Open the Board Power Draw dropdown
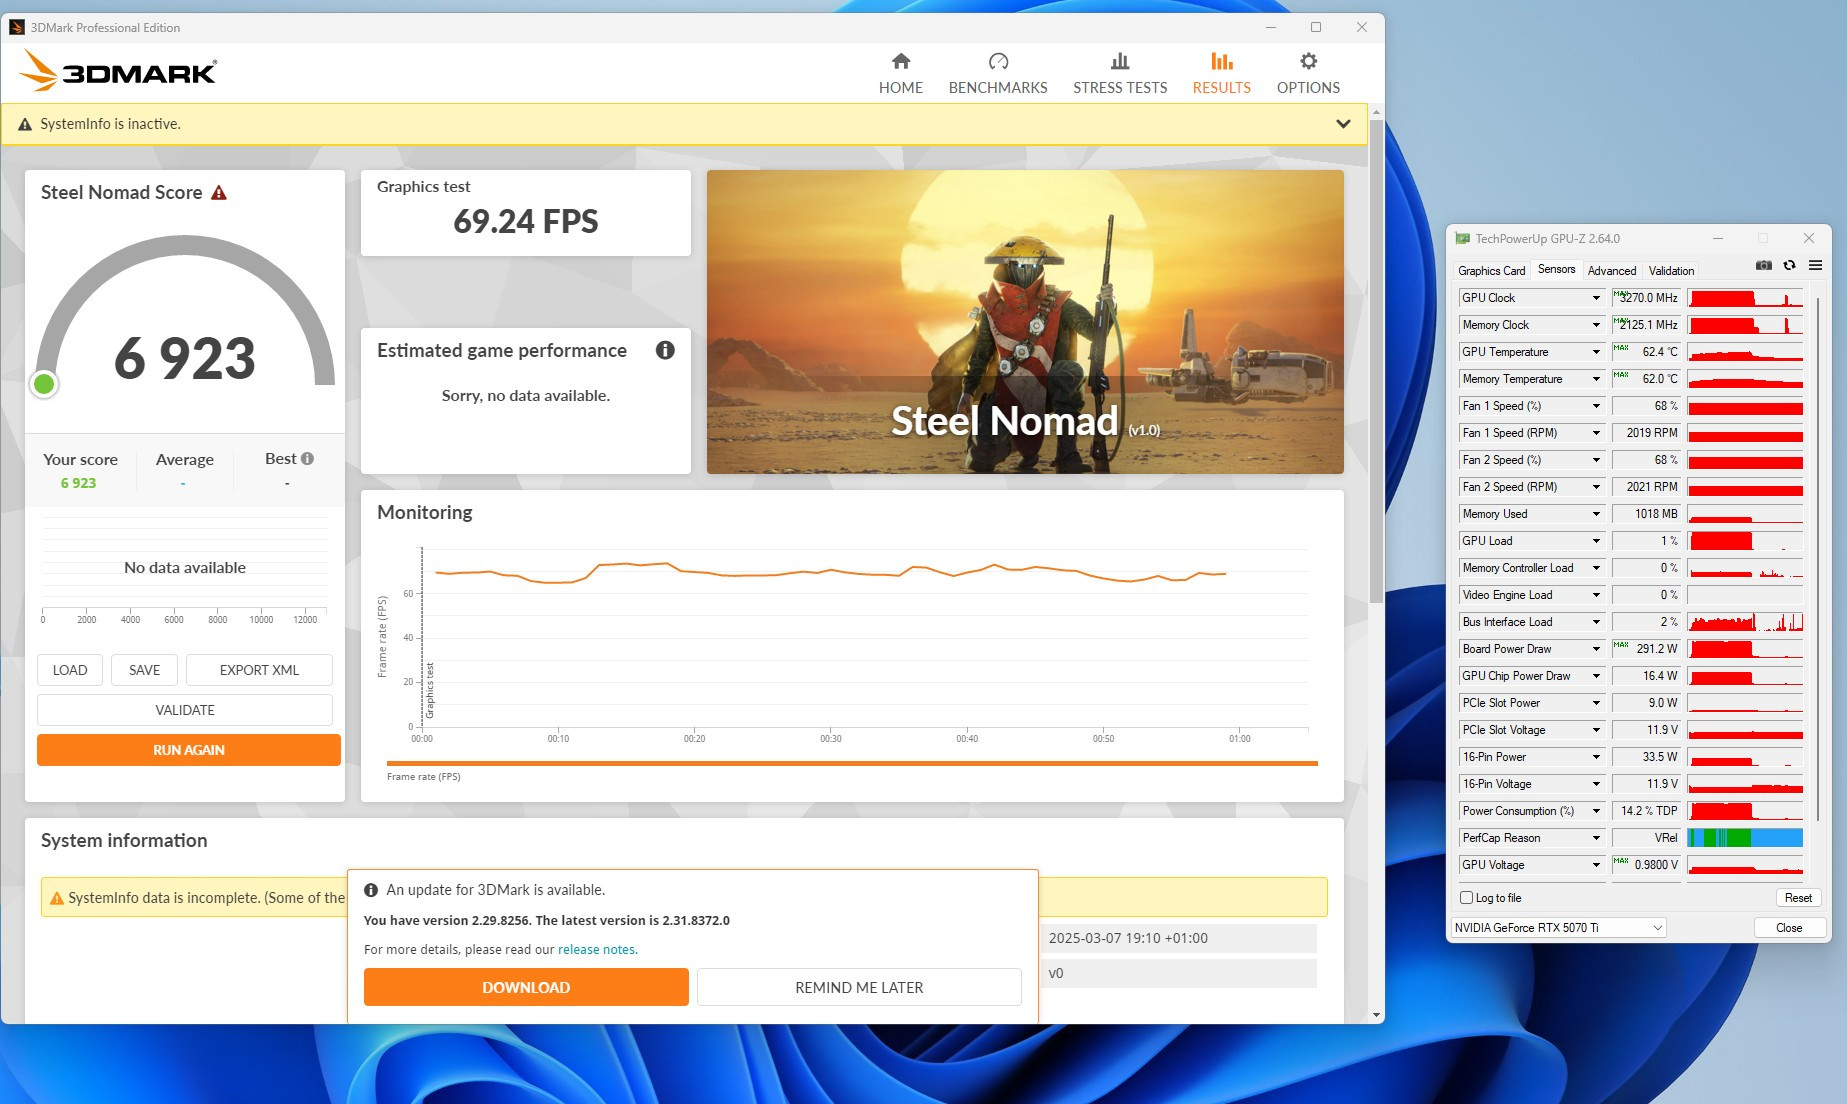Viewport: 1847px width, 1104px height. [x=1596, y=649]
